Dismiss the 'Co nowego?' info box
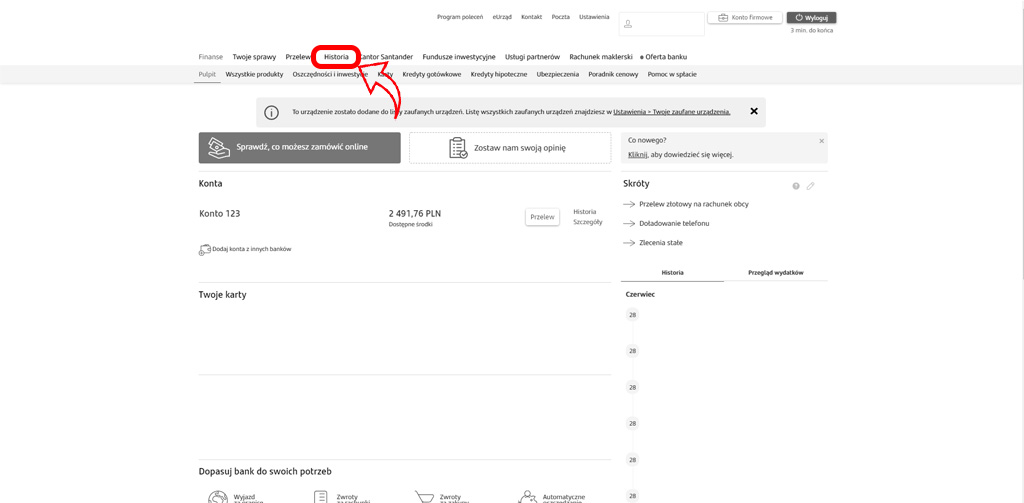1024x503 pixels. (821, 141)
